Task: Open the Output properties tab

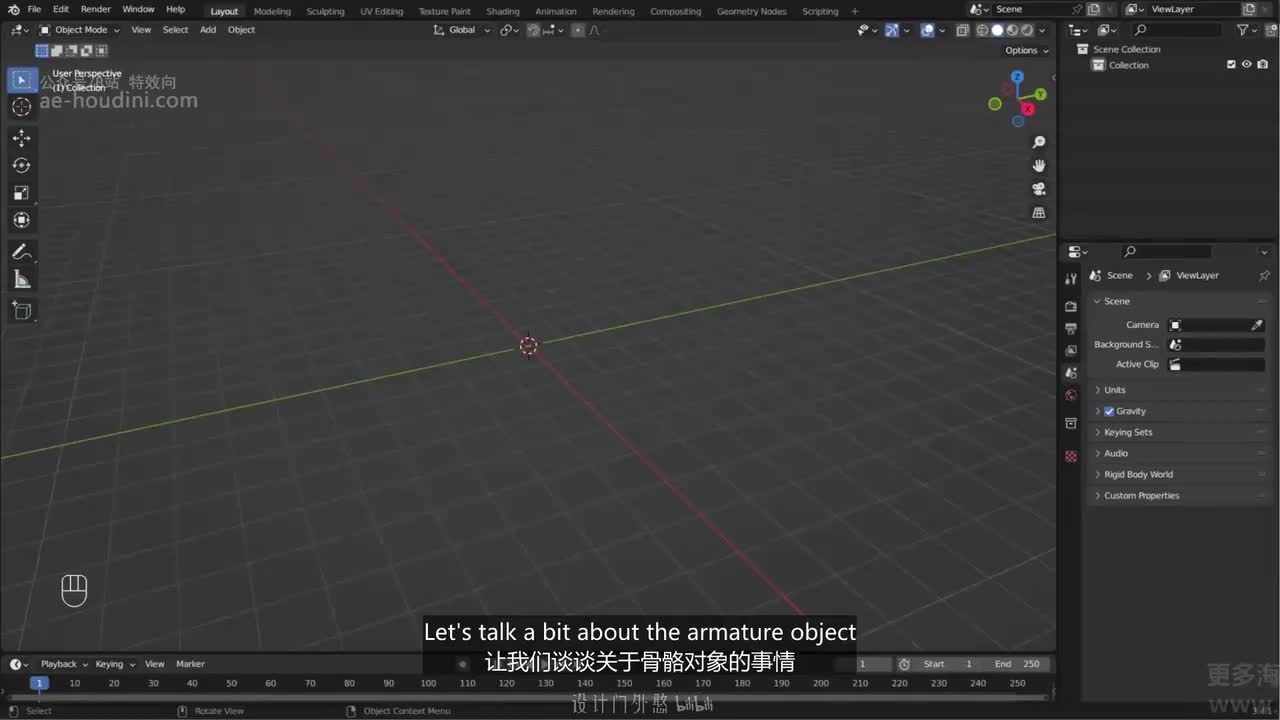Action: pos(1071,328)
